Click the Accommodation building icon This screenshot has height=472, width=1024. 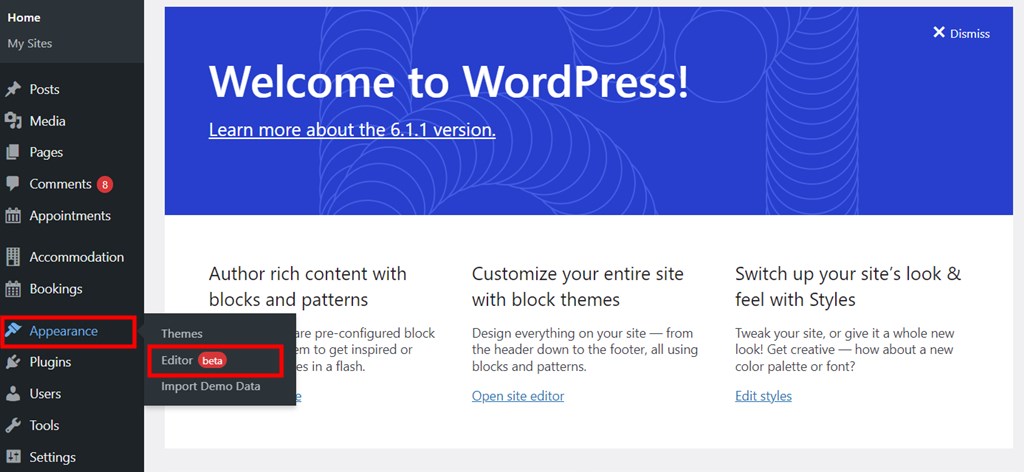13,257
